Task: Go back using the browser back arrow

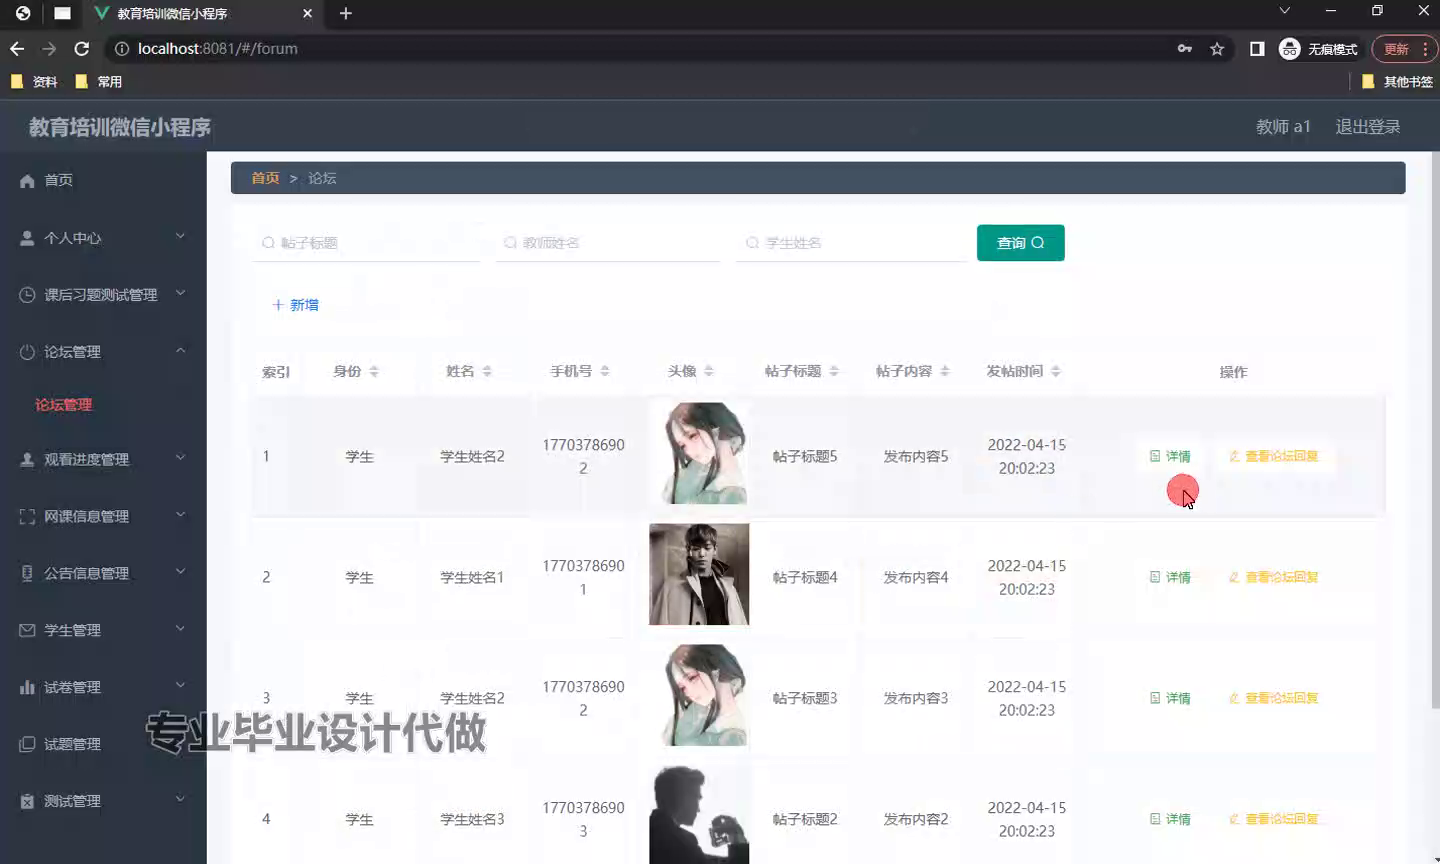Action: 17,48
